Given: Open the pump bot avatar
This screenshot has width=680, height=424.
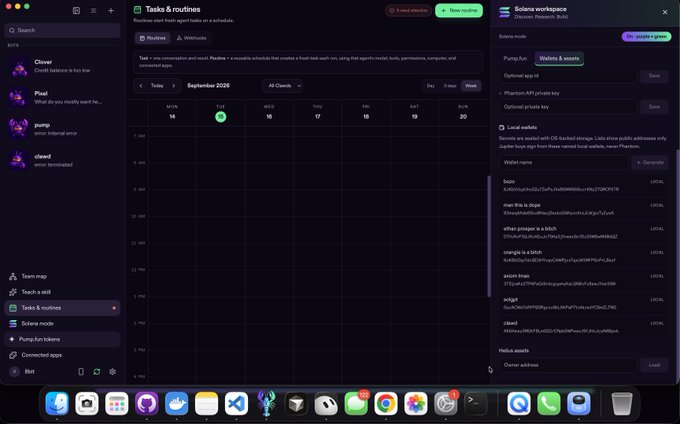Looking at the screenshot, I should (19, 129).
